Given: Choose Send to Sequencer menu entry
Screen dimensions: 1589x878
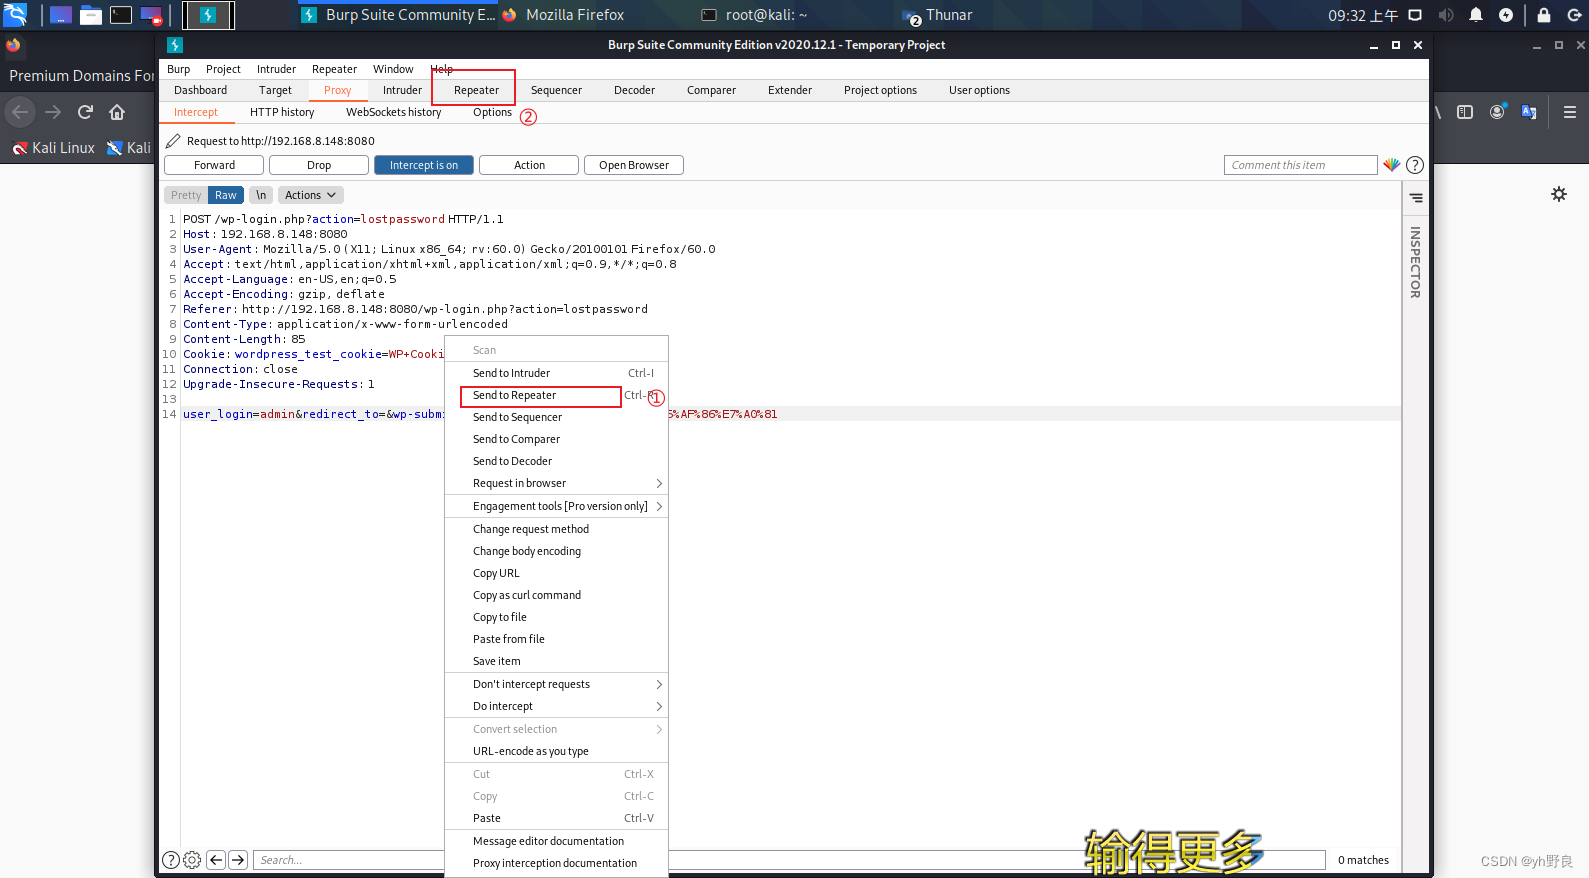Looking at the screenshot, I should (x=556, y=417).
